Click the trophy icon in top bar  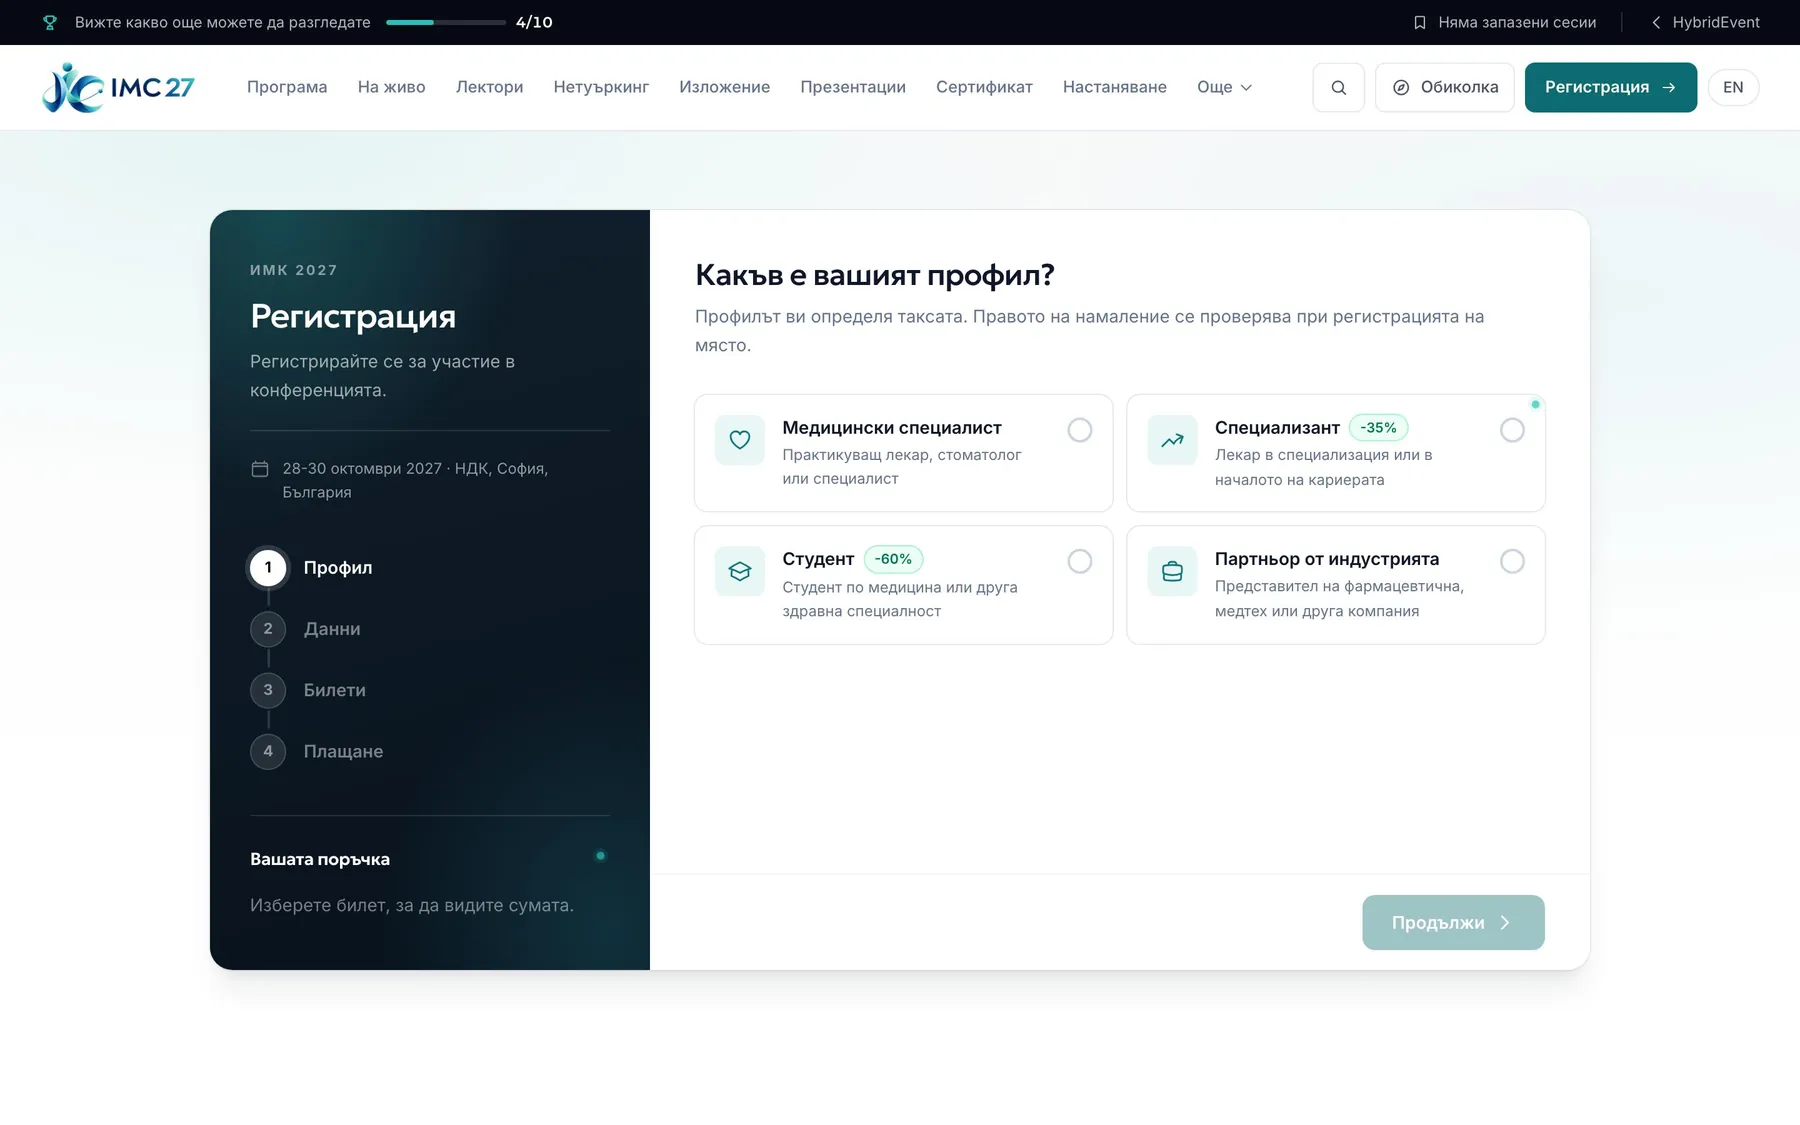coord(50,22)
